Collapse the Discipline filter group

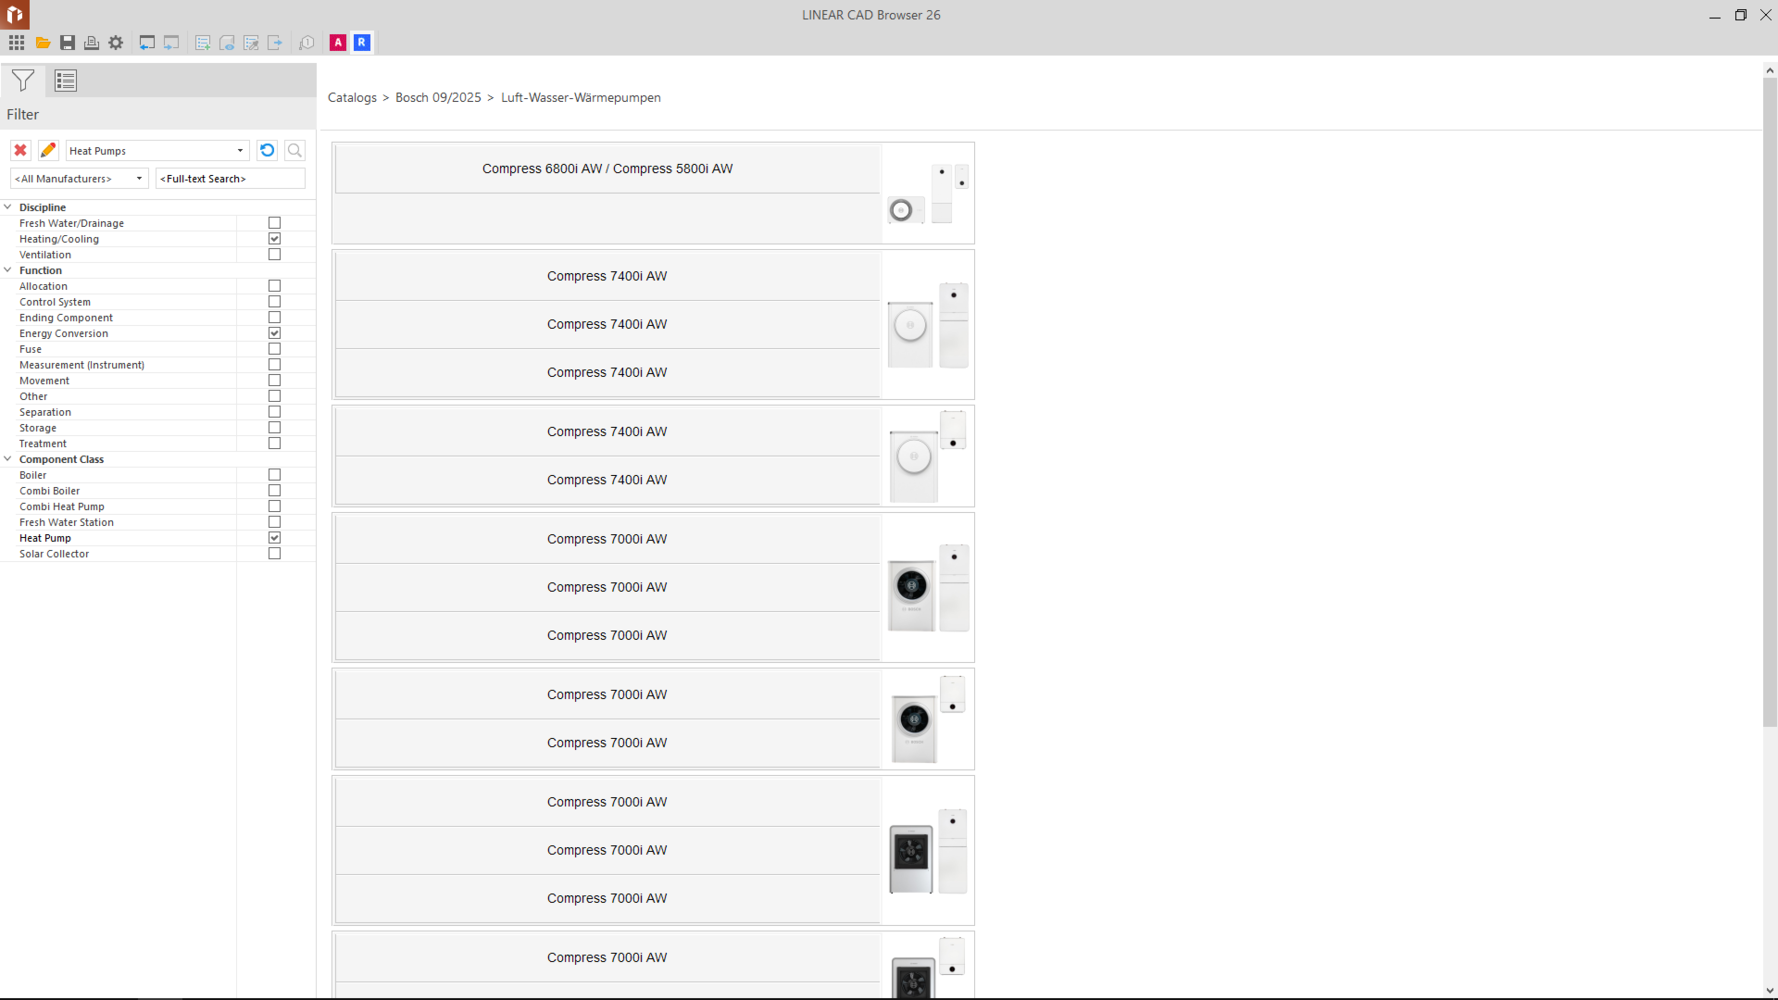coord(8,207)
